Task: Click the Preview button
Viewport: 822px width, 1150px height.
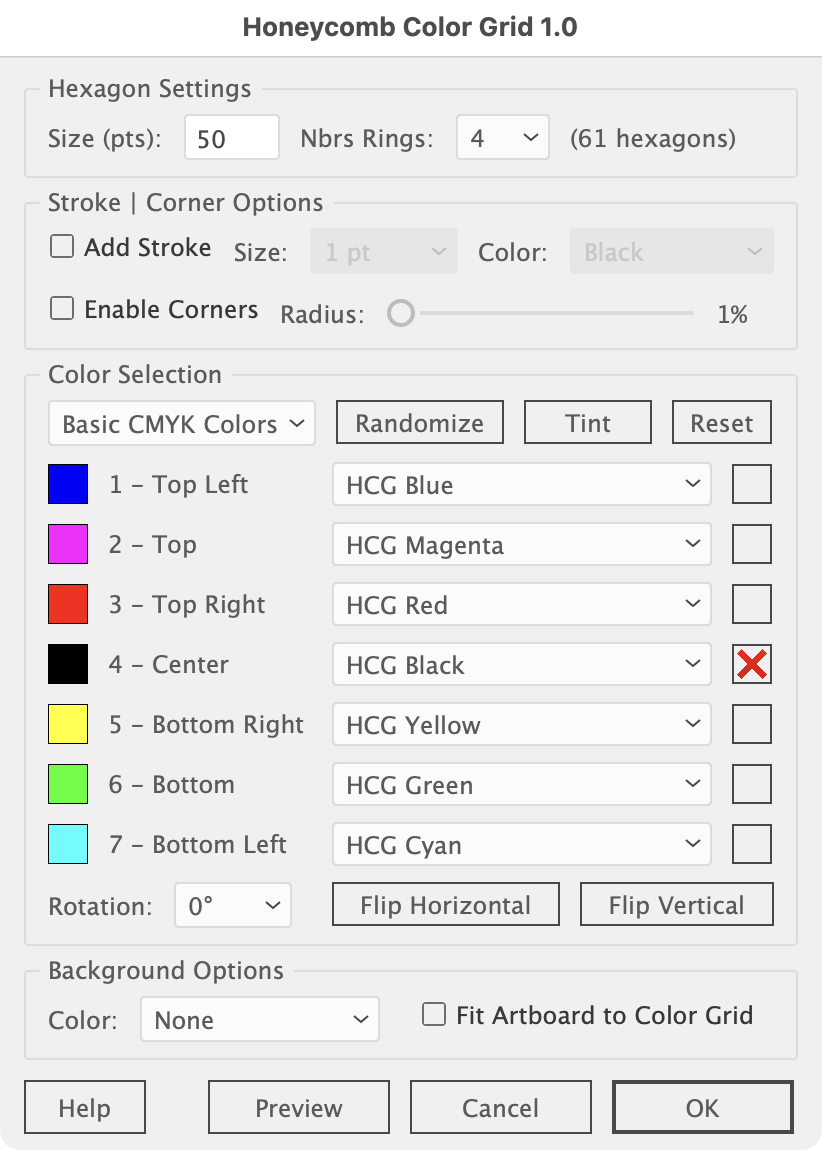Action: [x=298, y=1108]
